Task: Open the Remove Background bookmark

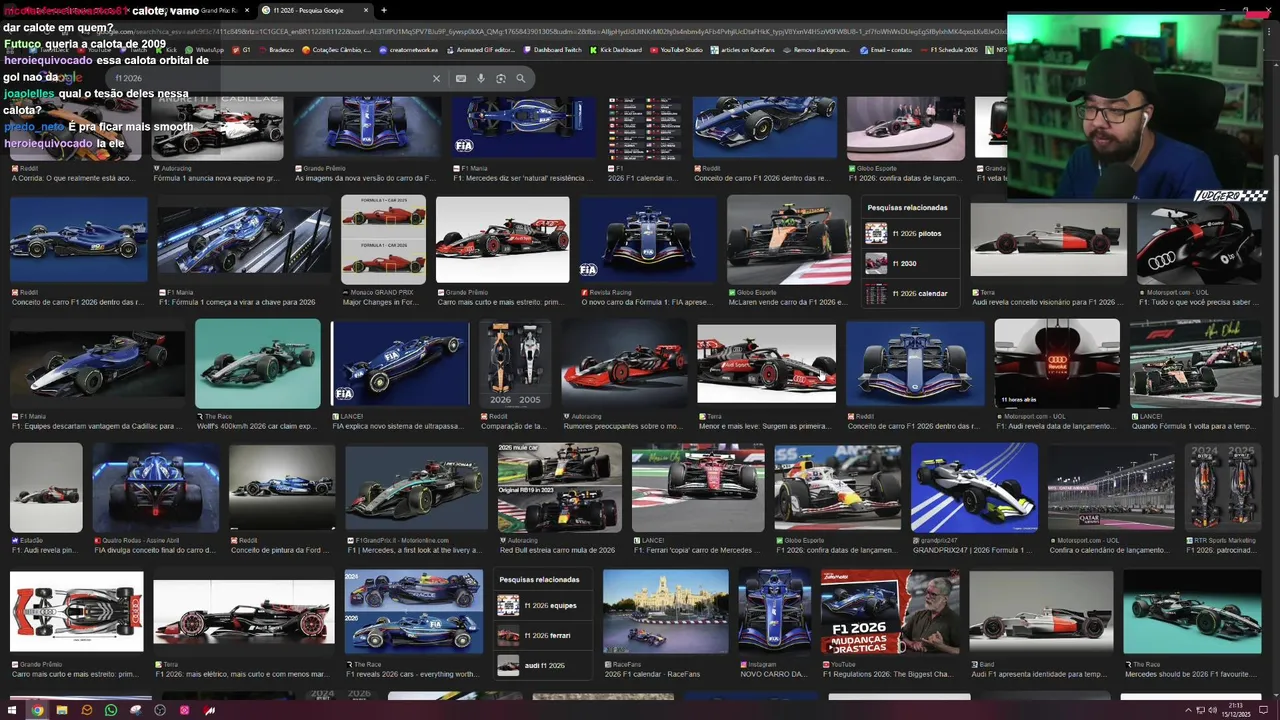Action: [817, 50]
